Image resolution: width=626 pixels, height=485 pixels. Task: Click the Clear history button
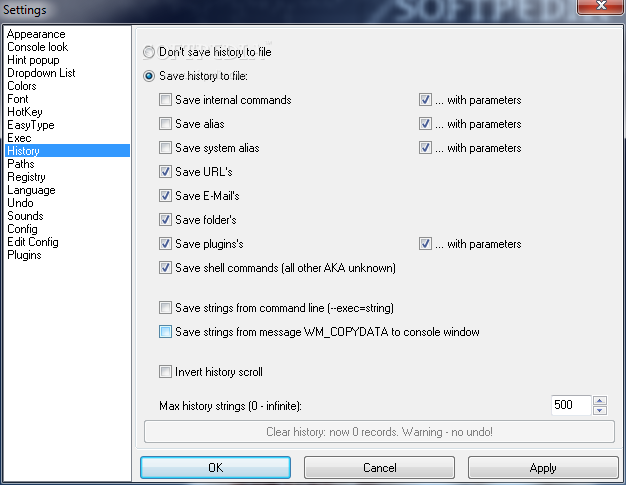(379, 432)
